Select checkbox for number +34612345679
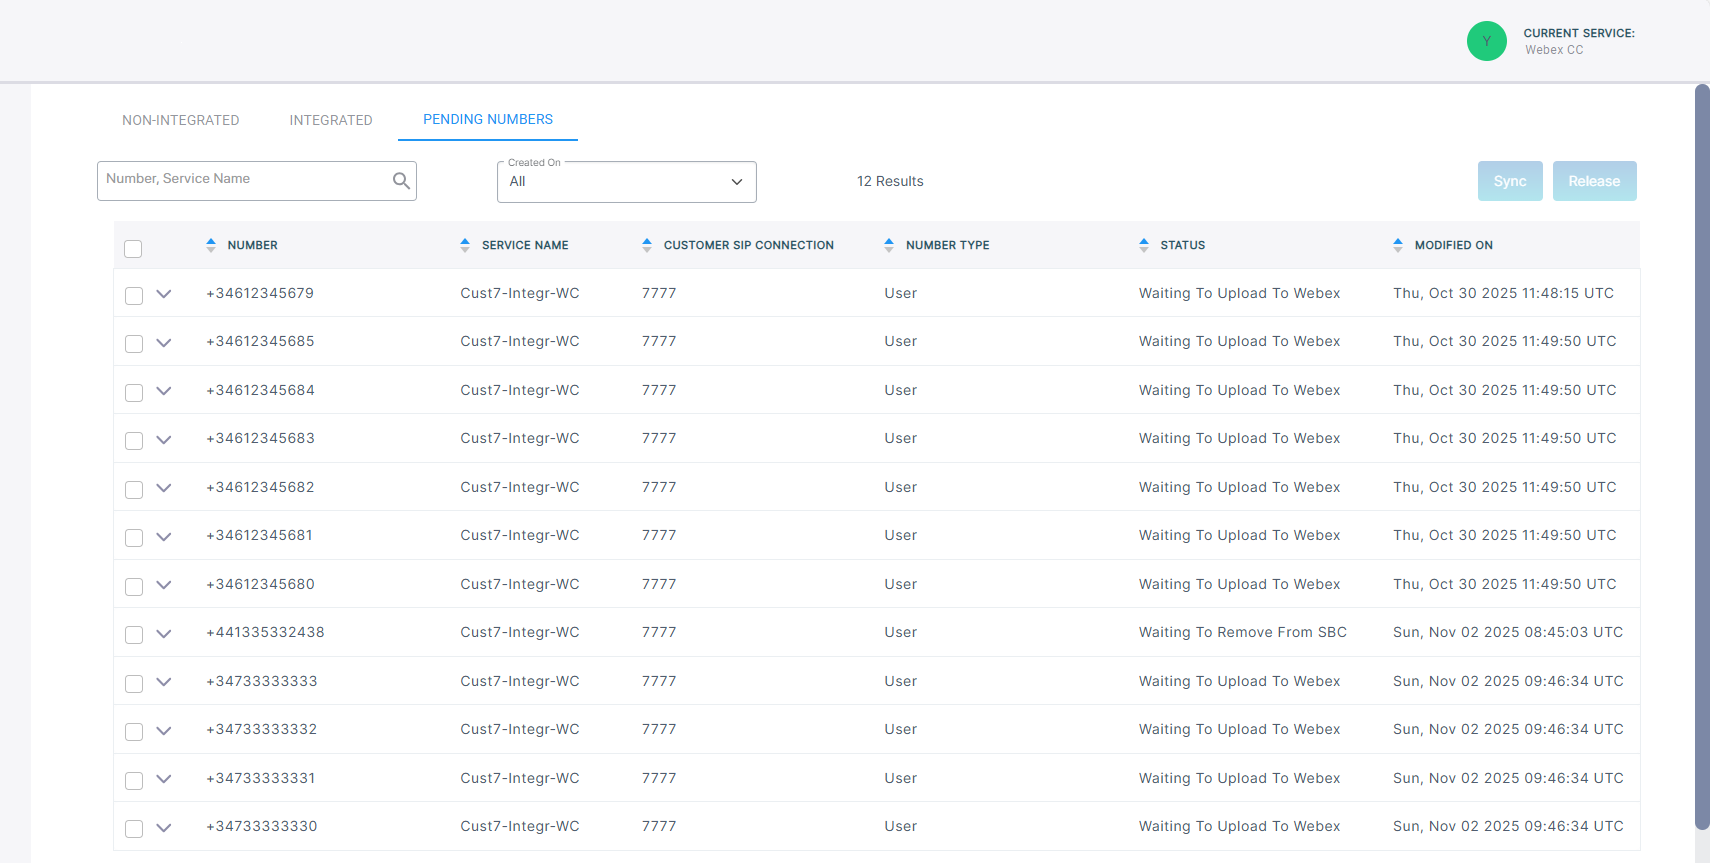The width and height of the screenshot is (1710, 863). pos(134,295)
